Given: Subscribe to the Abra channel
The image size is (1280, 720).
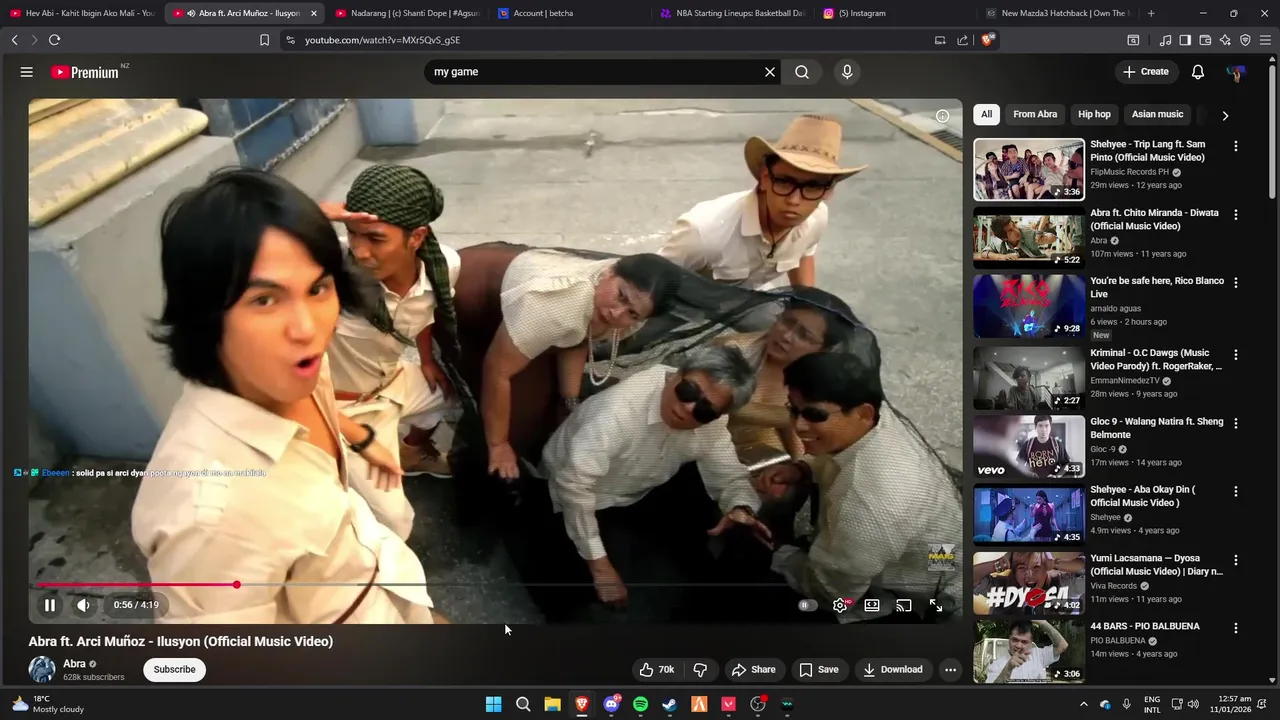Looking at the screenshot, I should pos(175,670).
